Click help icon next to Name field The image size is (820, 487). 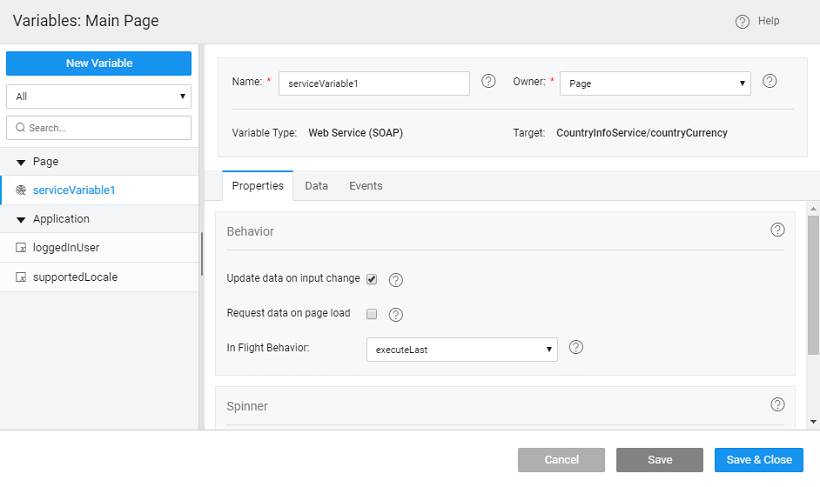488,82
